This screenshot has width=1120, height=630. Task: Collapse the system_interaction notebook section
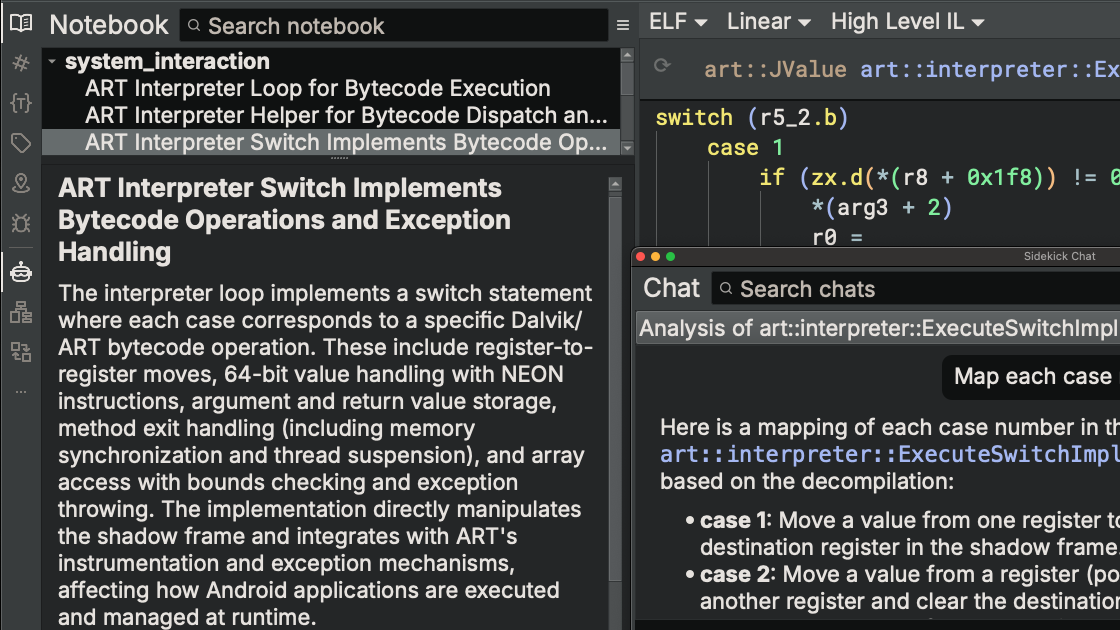coord(51,60)
